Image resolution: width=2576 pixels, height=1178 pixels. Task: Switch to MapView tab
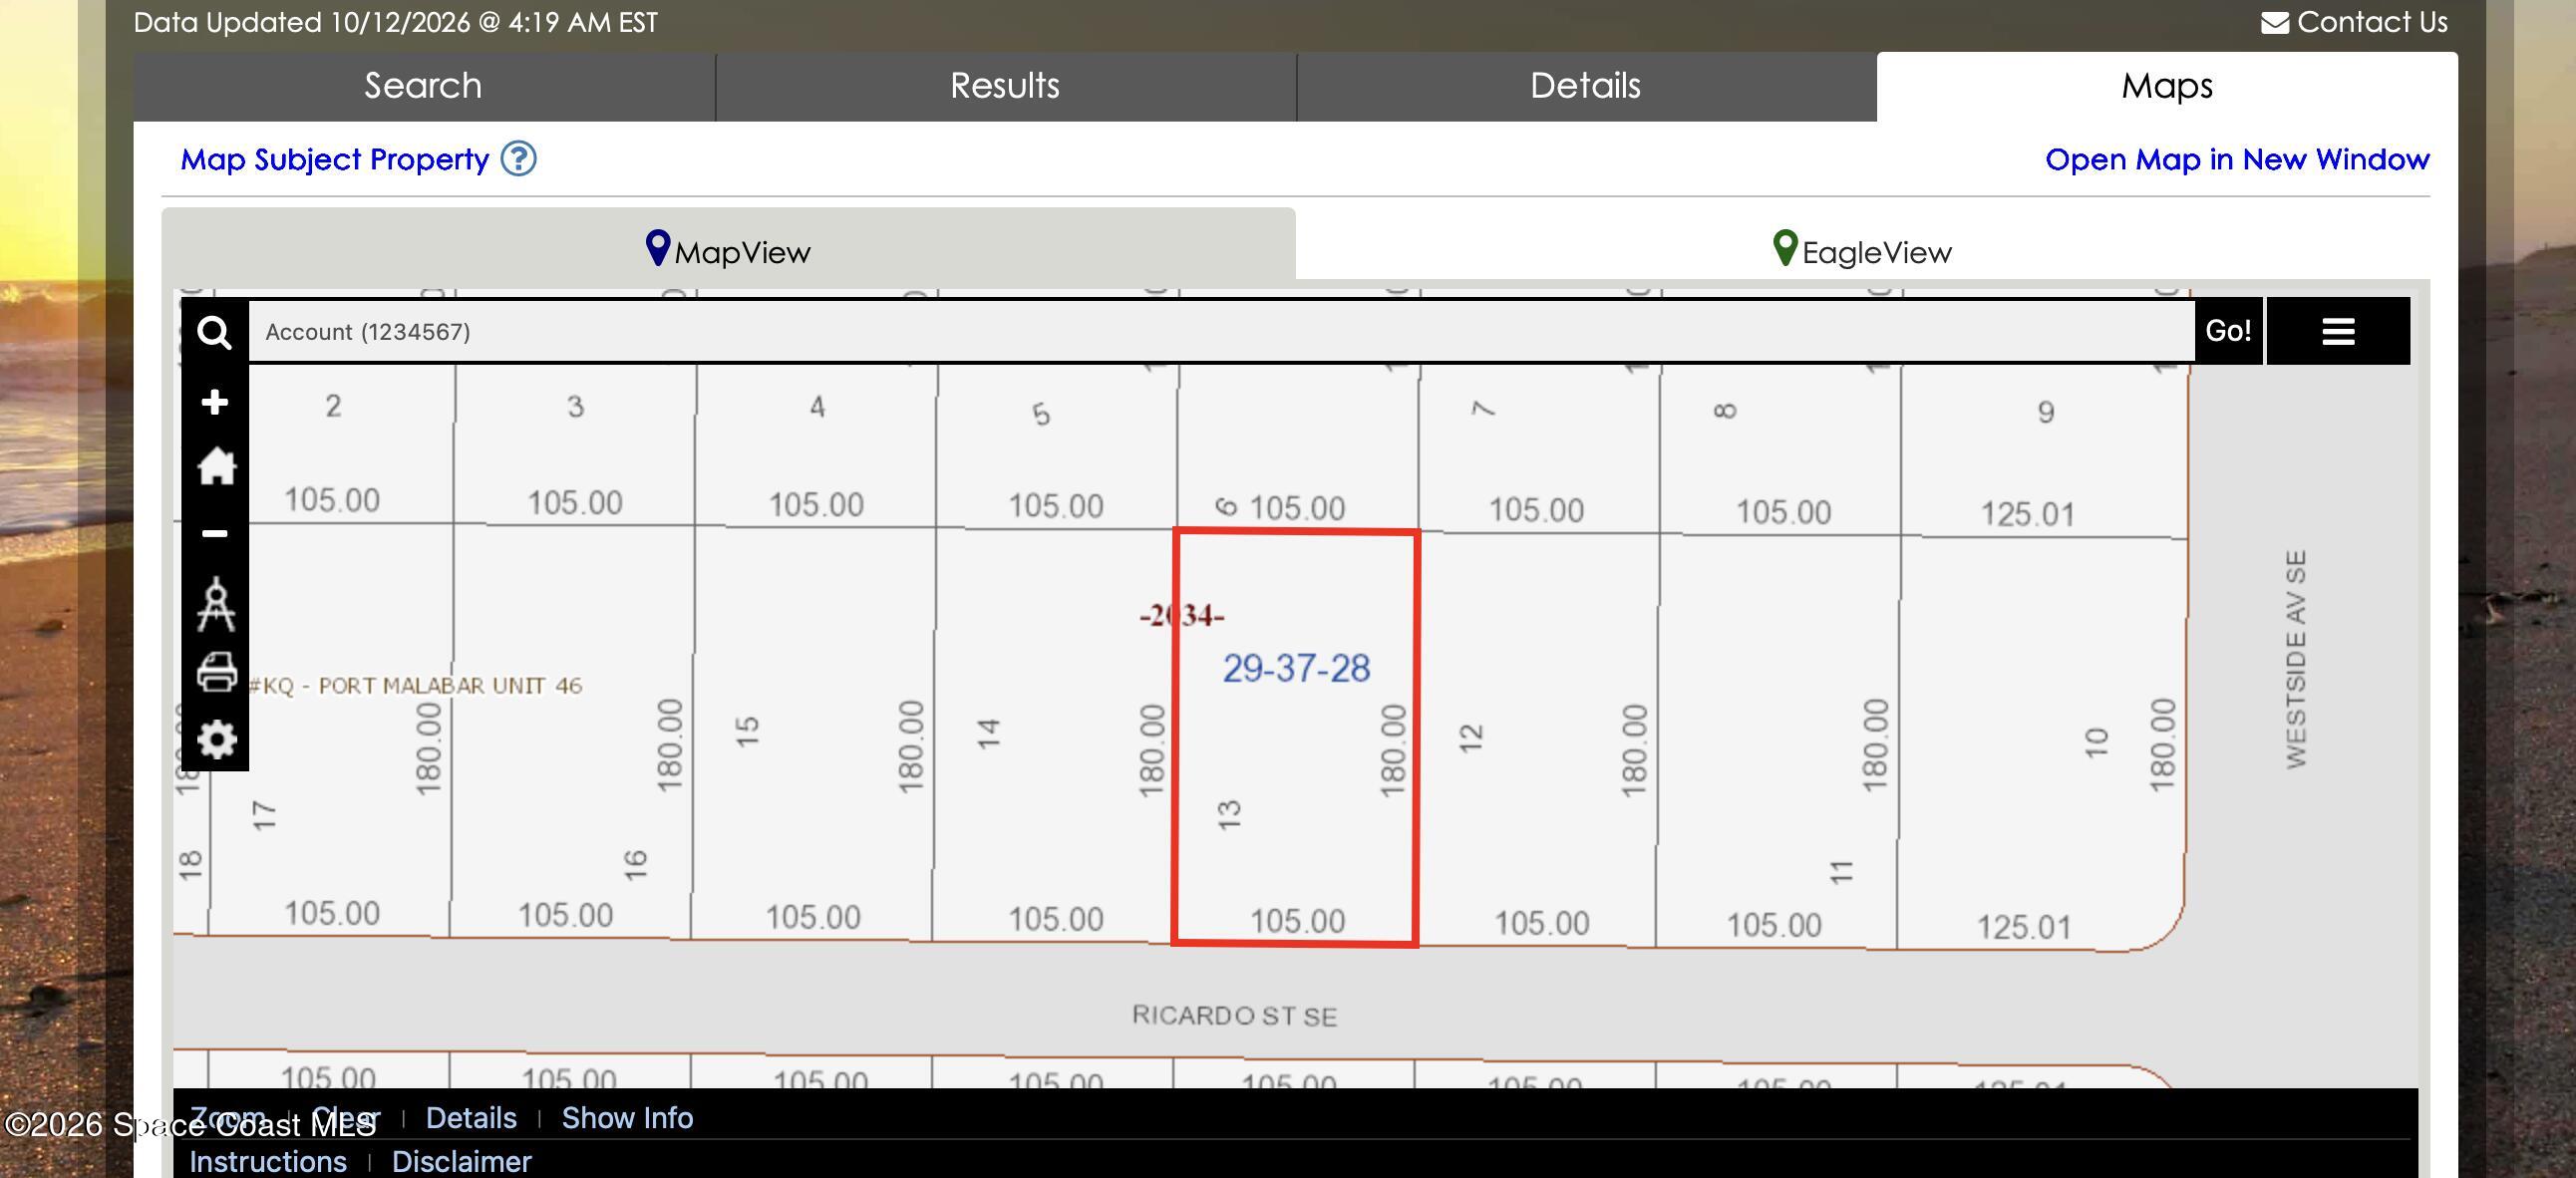[728, 250]
